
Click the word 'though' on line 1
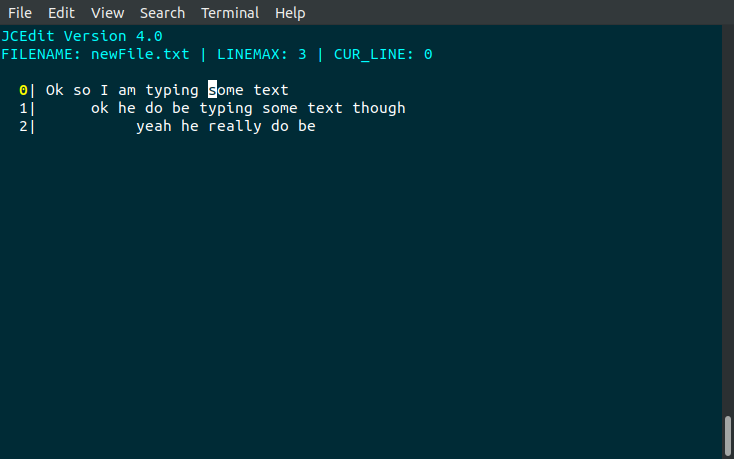379,108
